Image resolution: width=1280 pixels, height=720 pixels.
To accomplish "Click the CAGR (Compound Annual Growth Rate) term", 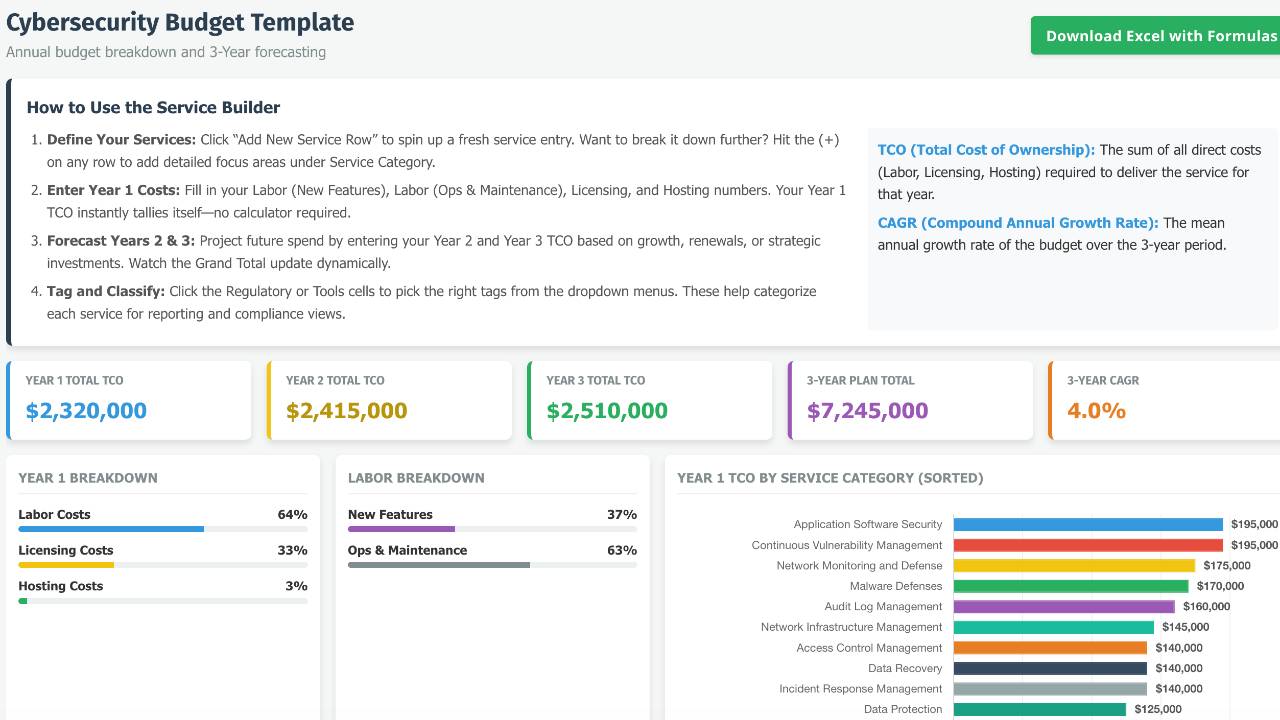I will [x=1018, y=223].
